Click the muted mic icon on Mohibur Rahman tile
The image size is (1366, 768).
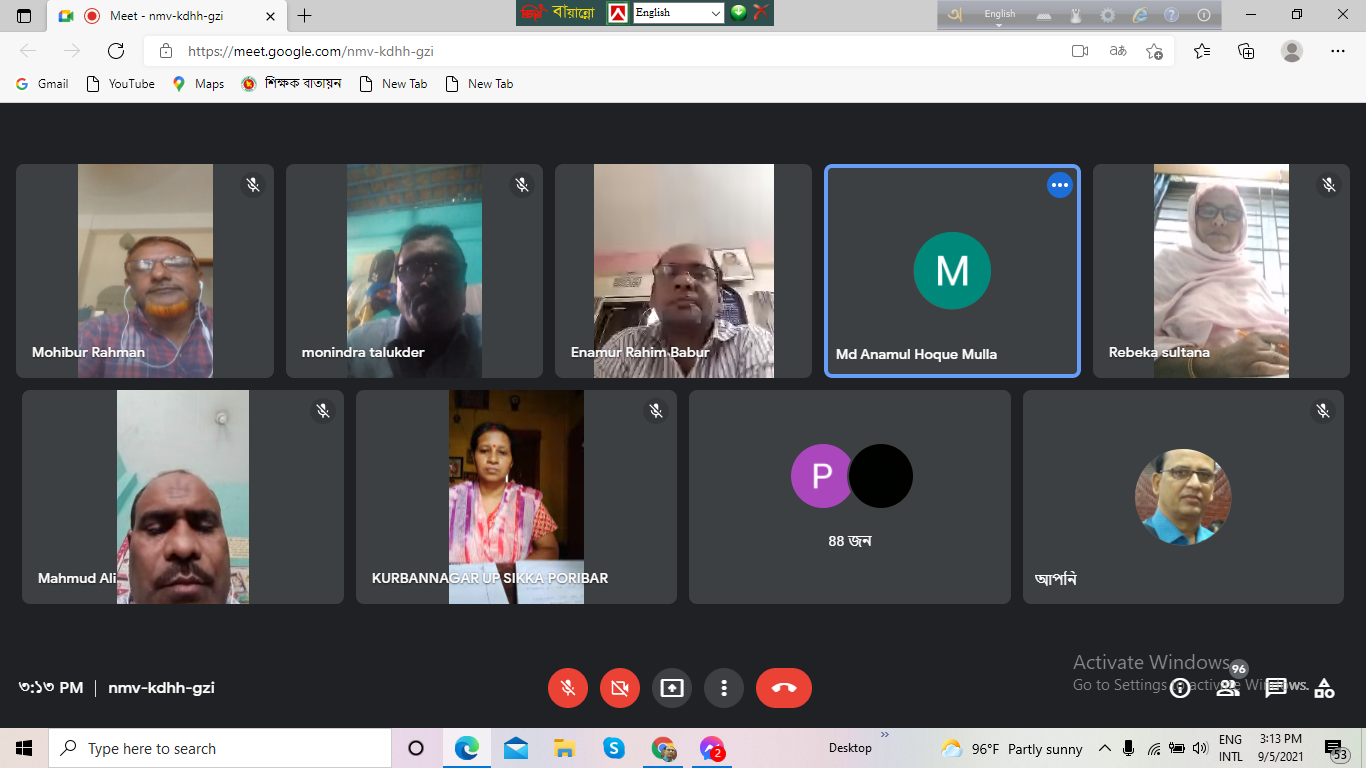(253, 185)
